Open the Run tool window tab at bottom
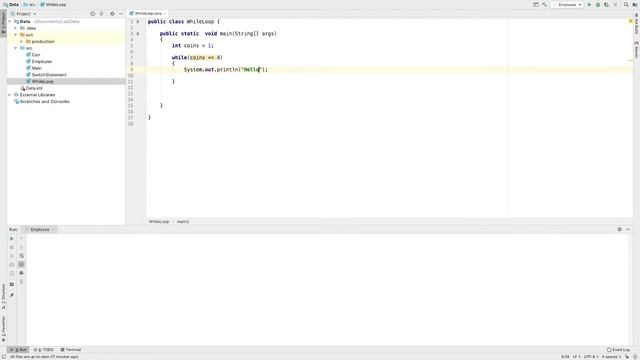640x360 pixels. click(x=18, y=350)
